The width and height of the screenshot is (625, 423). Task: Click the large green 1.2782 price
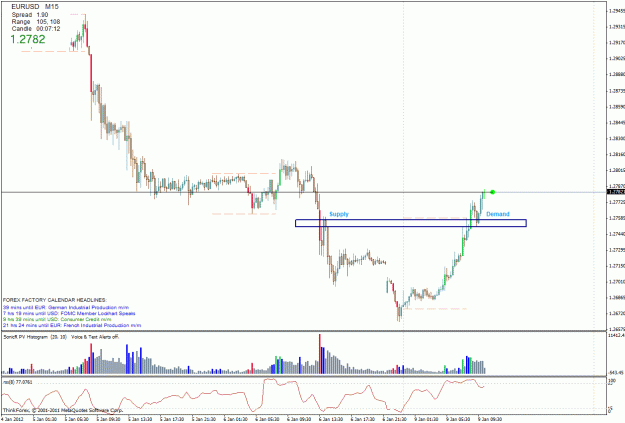tap(28, 39)
